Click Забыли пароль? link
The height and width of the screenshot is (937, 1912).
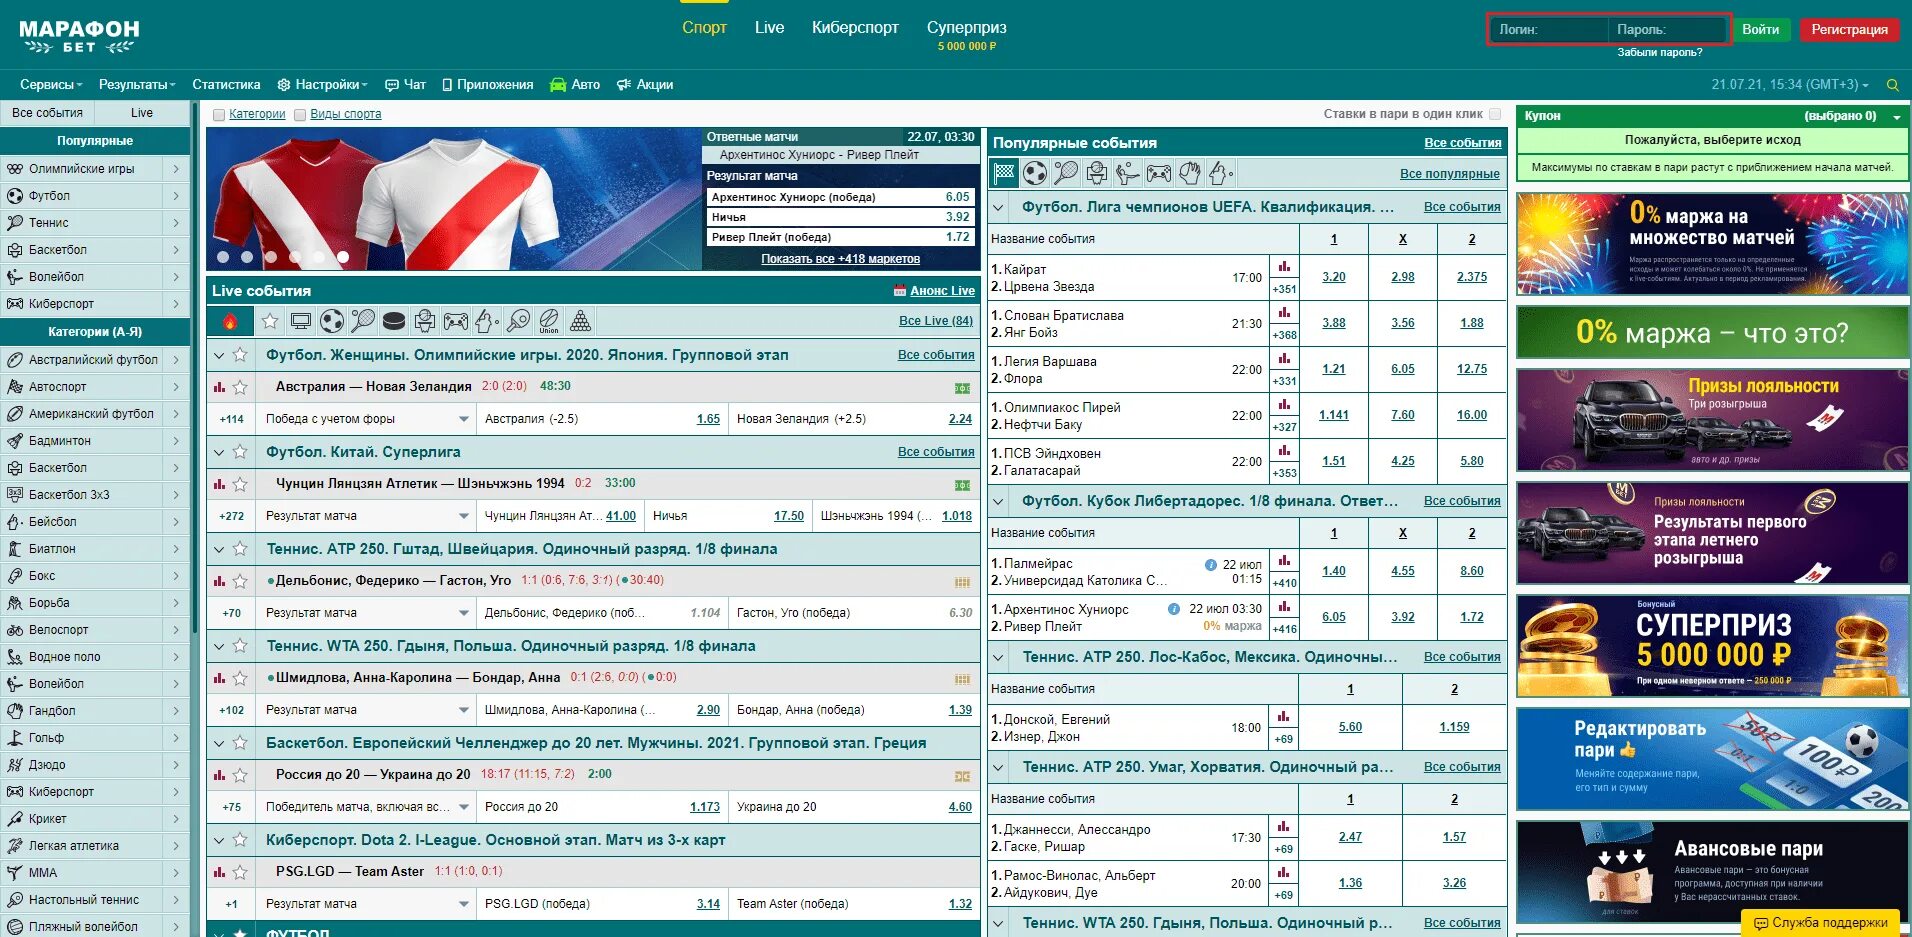1659,53
